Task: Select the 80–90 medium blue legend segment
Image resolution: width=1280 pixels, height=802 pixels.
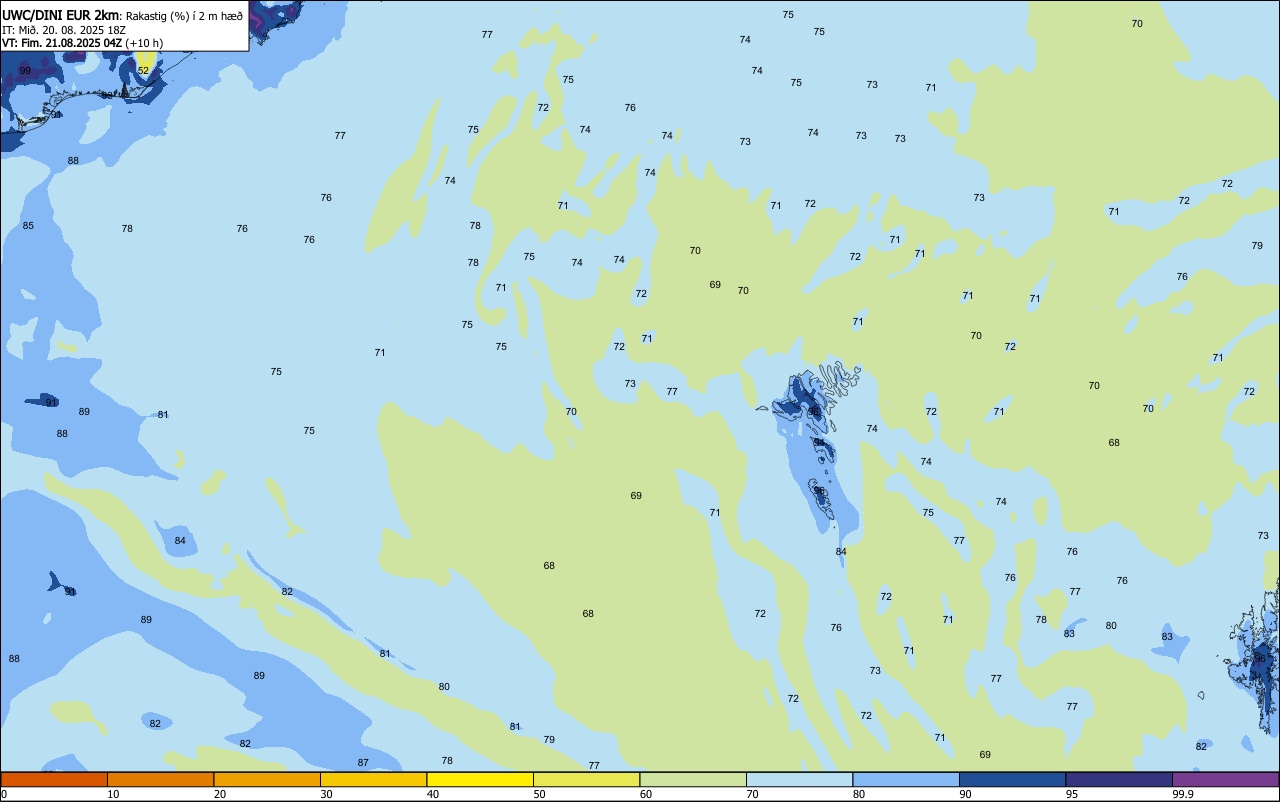Action: coord(906,779)
